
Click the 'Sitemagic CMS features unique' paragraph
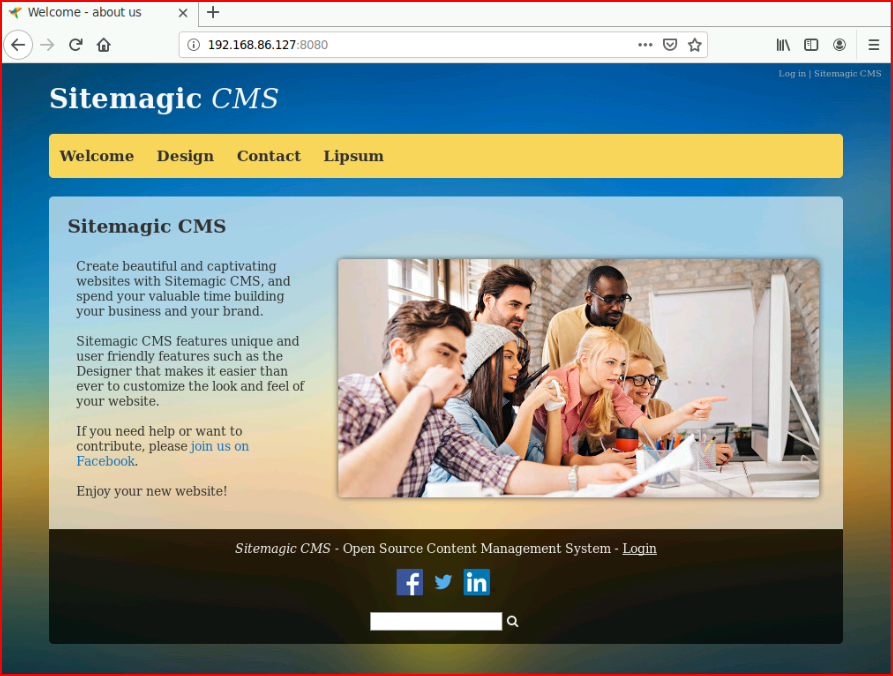point(190,371)
